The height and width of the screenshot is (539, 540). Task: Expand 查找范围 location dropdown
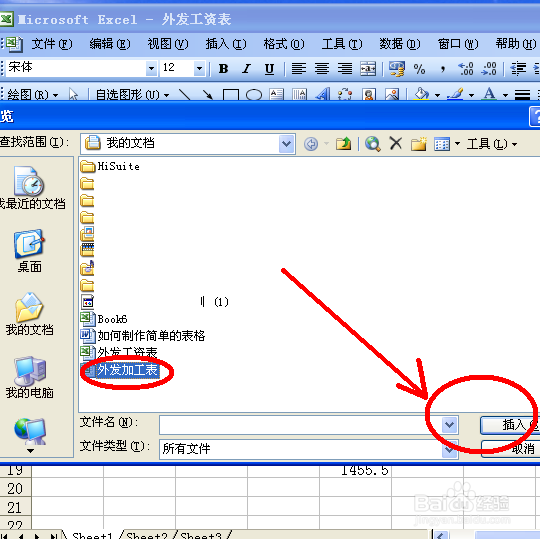pos(287,144)
